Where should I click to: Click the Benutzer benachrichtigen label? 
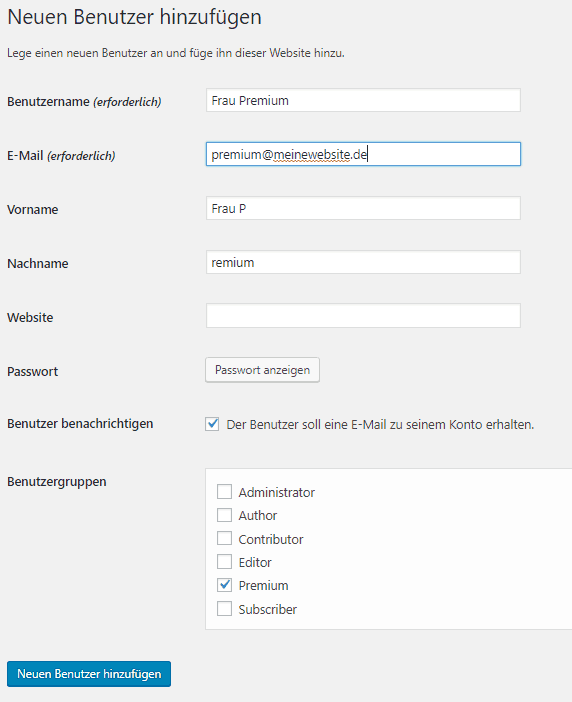80,424
